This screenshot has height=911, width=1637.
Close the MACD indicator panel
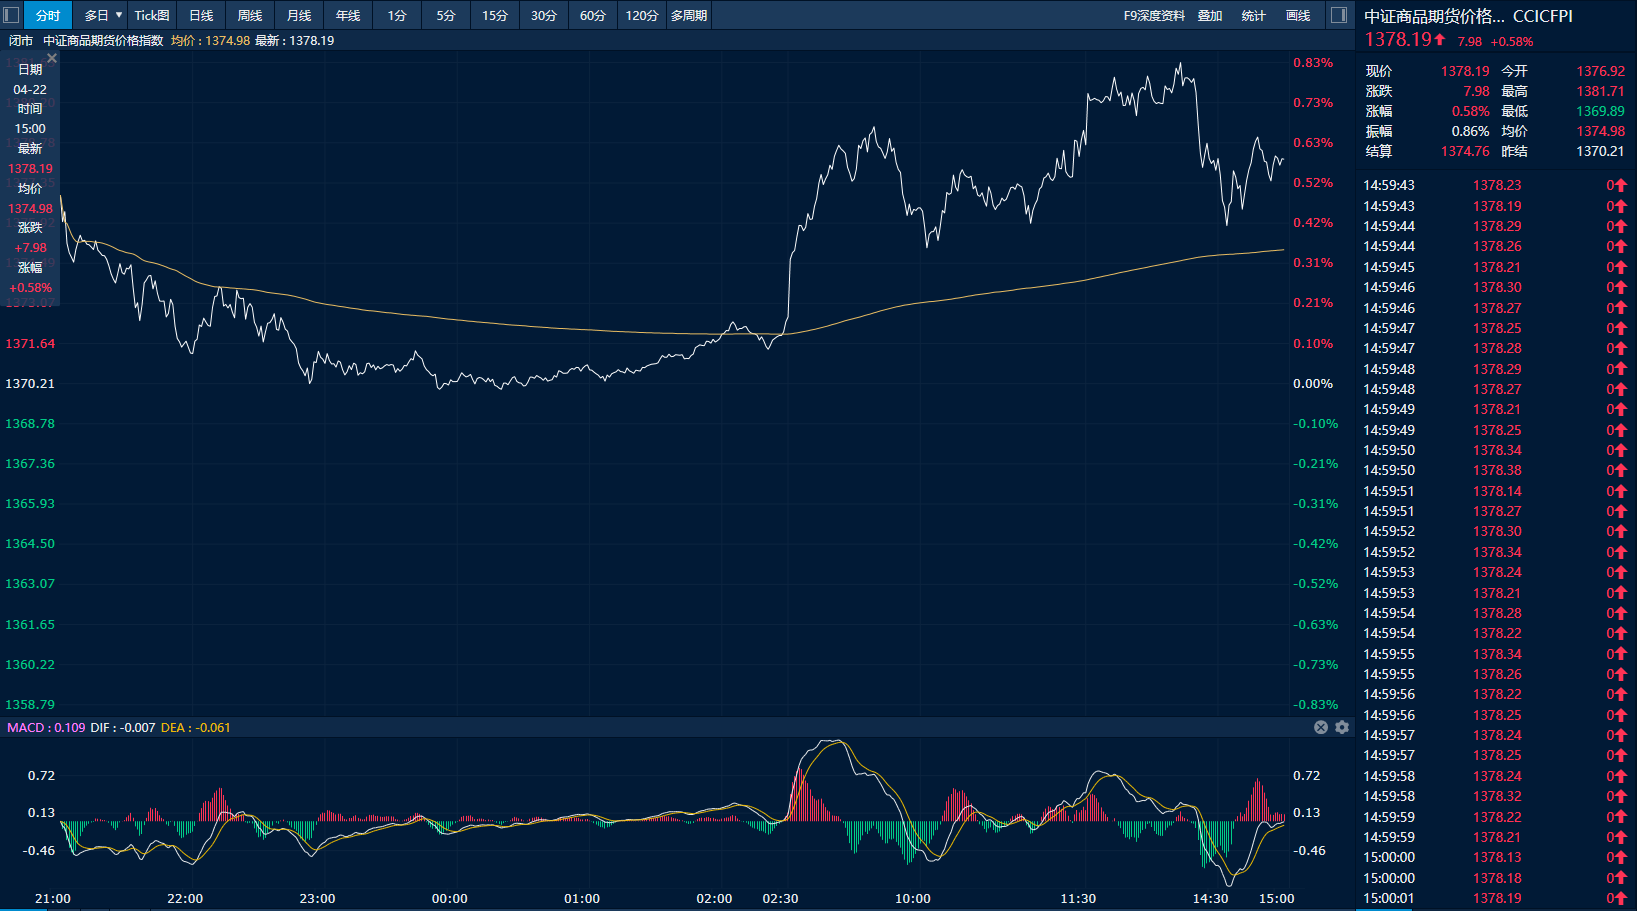(x=1321, y=727)
